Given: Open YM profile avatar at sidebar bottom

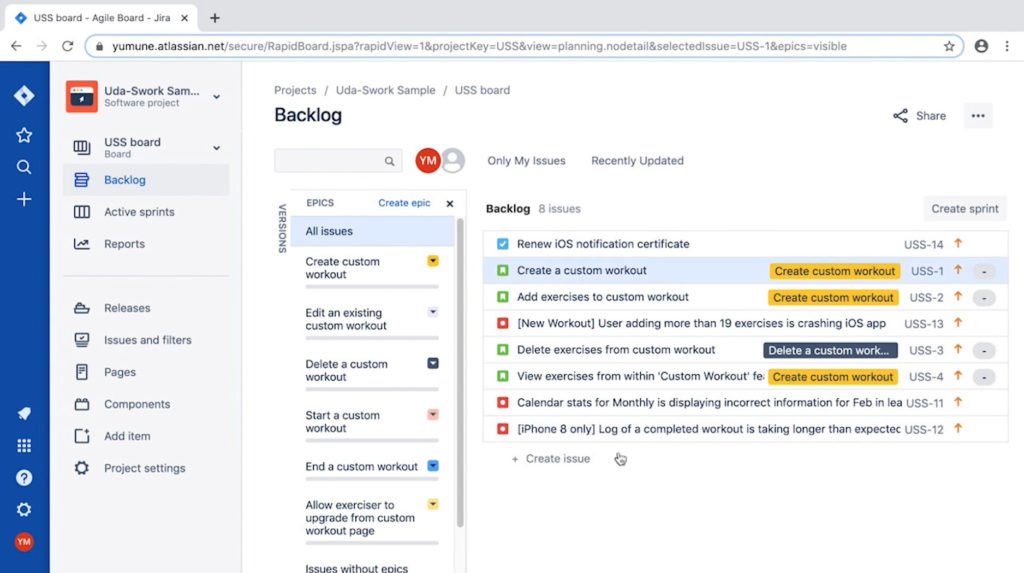Looking at the screenshot, I should [x=24, y=542].
